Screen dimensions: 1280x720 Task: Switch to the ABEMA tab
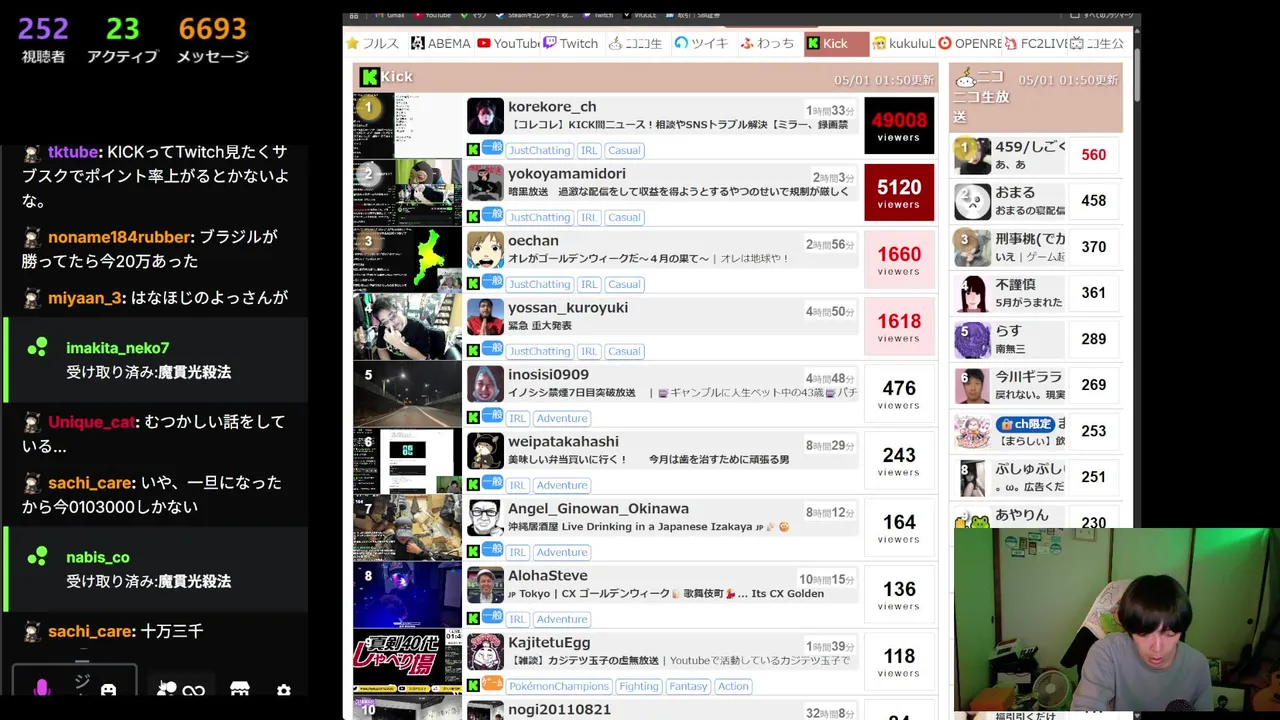(441, 43)
